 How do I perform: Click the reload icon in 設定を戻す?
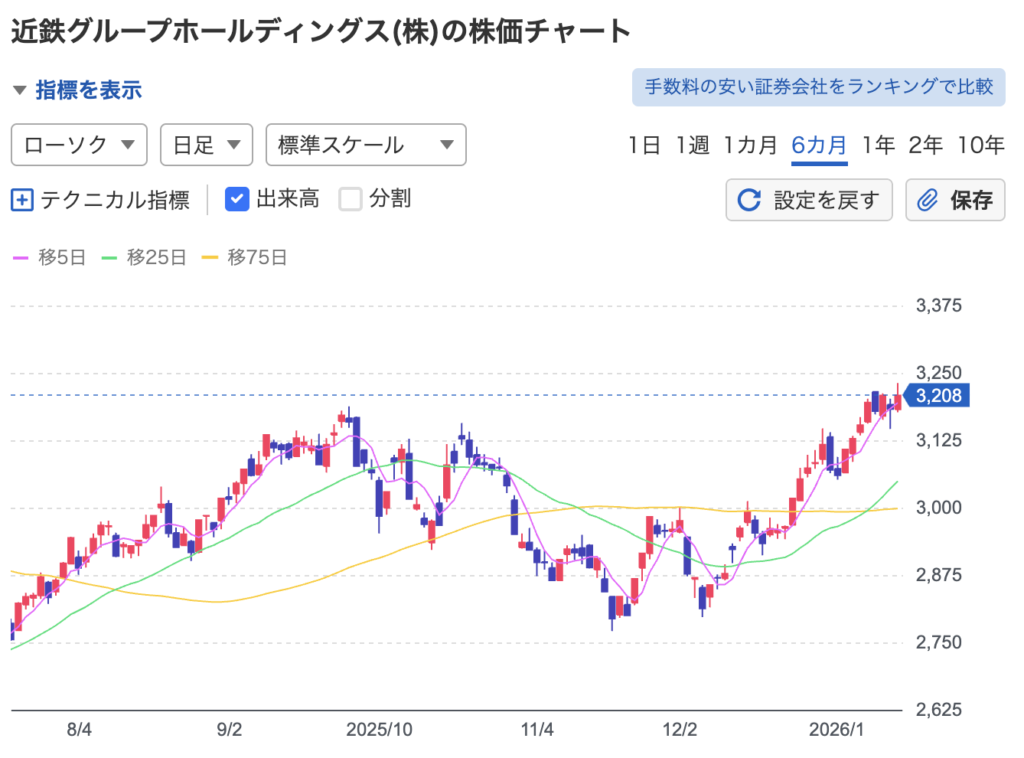pos(748,200)
